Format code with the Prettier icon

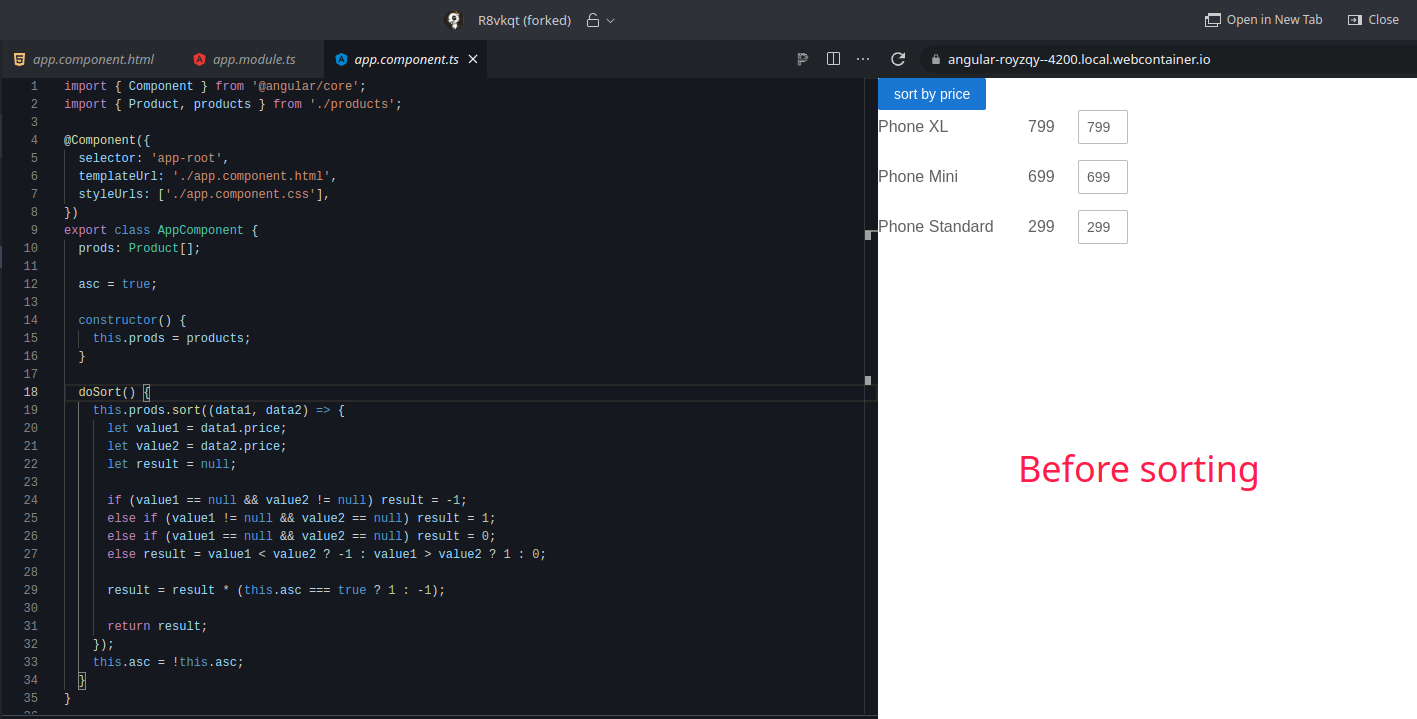tap(802, 59)
